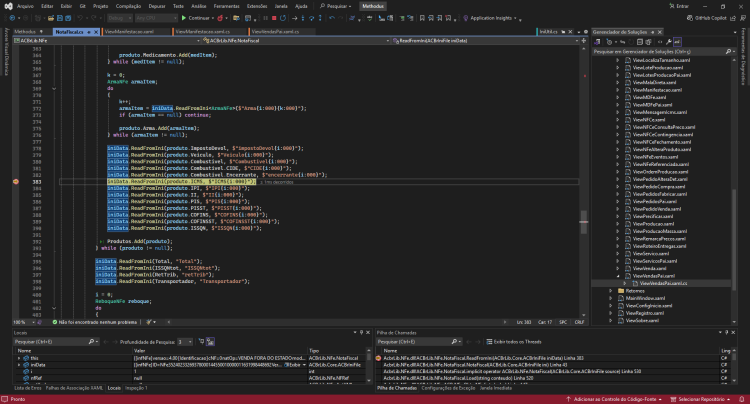Open the Profundidade de Pesquisa dropdown
The height and width of the screenshot is (404, 750).
[x=185, y=342]
